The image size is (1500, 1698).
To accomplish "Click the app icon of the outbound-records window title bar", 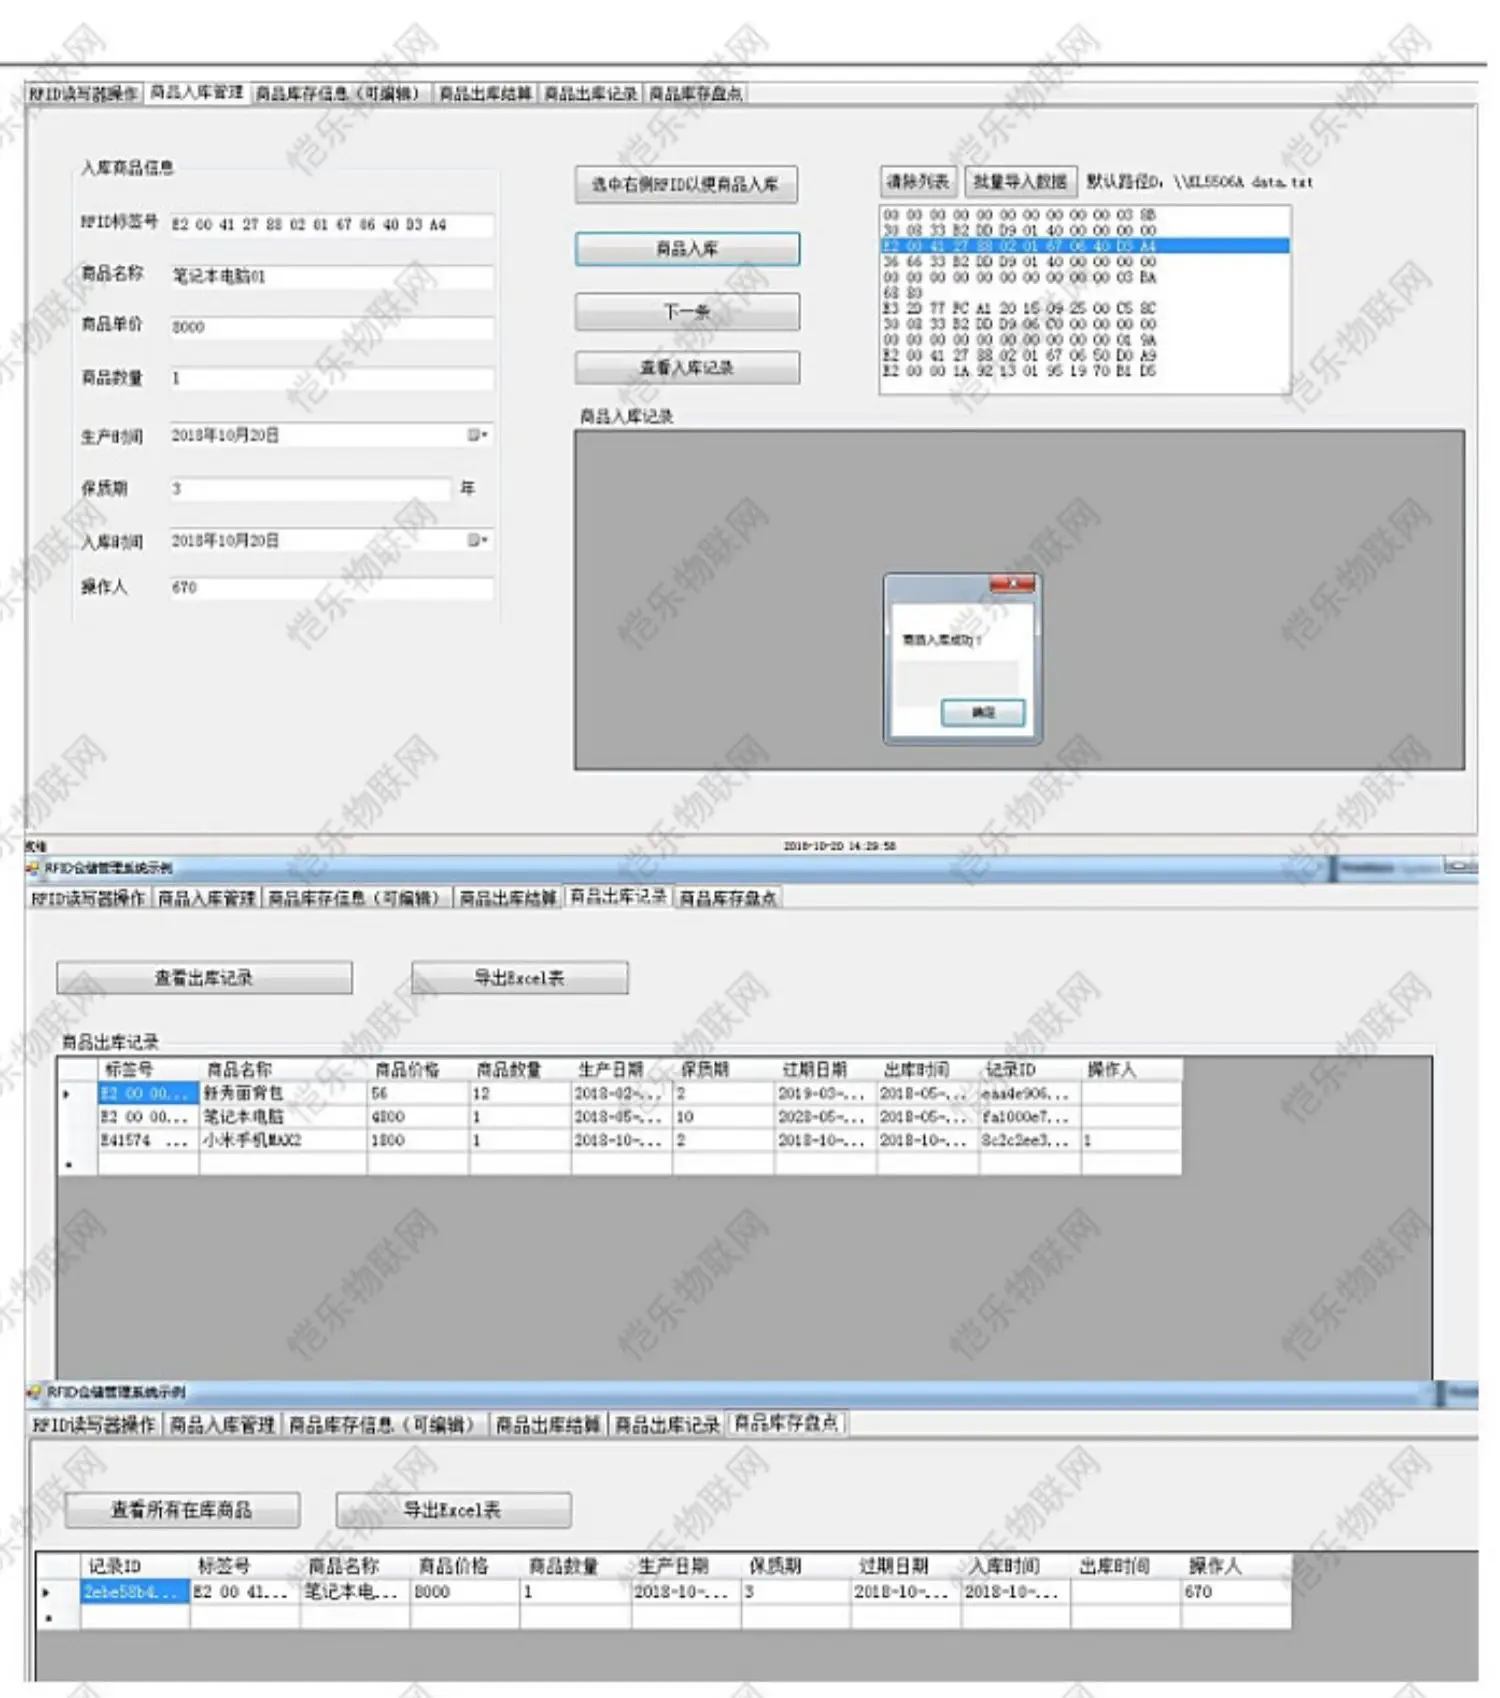I will click(x=33, y=868).
